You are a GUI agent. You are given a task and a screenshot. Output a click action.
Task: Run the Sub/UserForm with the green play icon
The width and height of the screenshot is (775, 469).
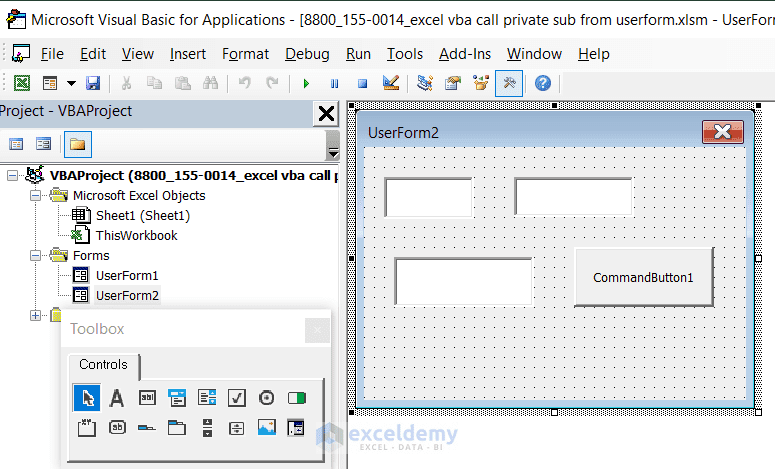306,84
